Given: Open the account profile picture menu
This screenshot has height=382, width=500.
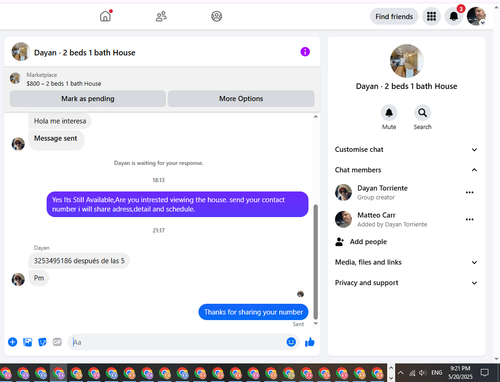Looking at the screenshot, I should [476, 16].
